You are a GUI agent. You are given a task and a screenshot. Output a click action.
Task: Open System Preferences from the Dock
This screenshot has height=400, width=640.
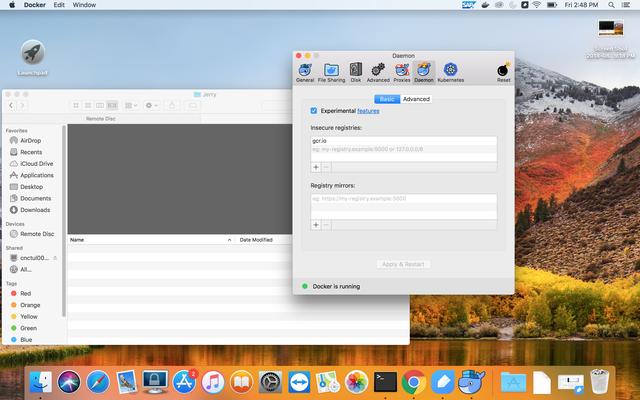[270, 382]
